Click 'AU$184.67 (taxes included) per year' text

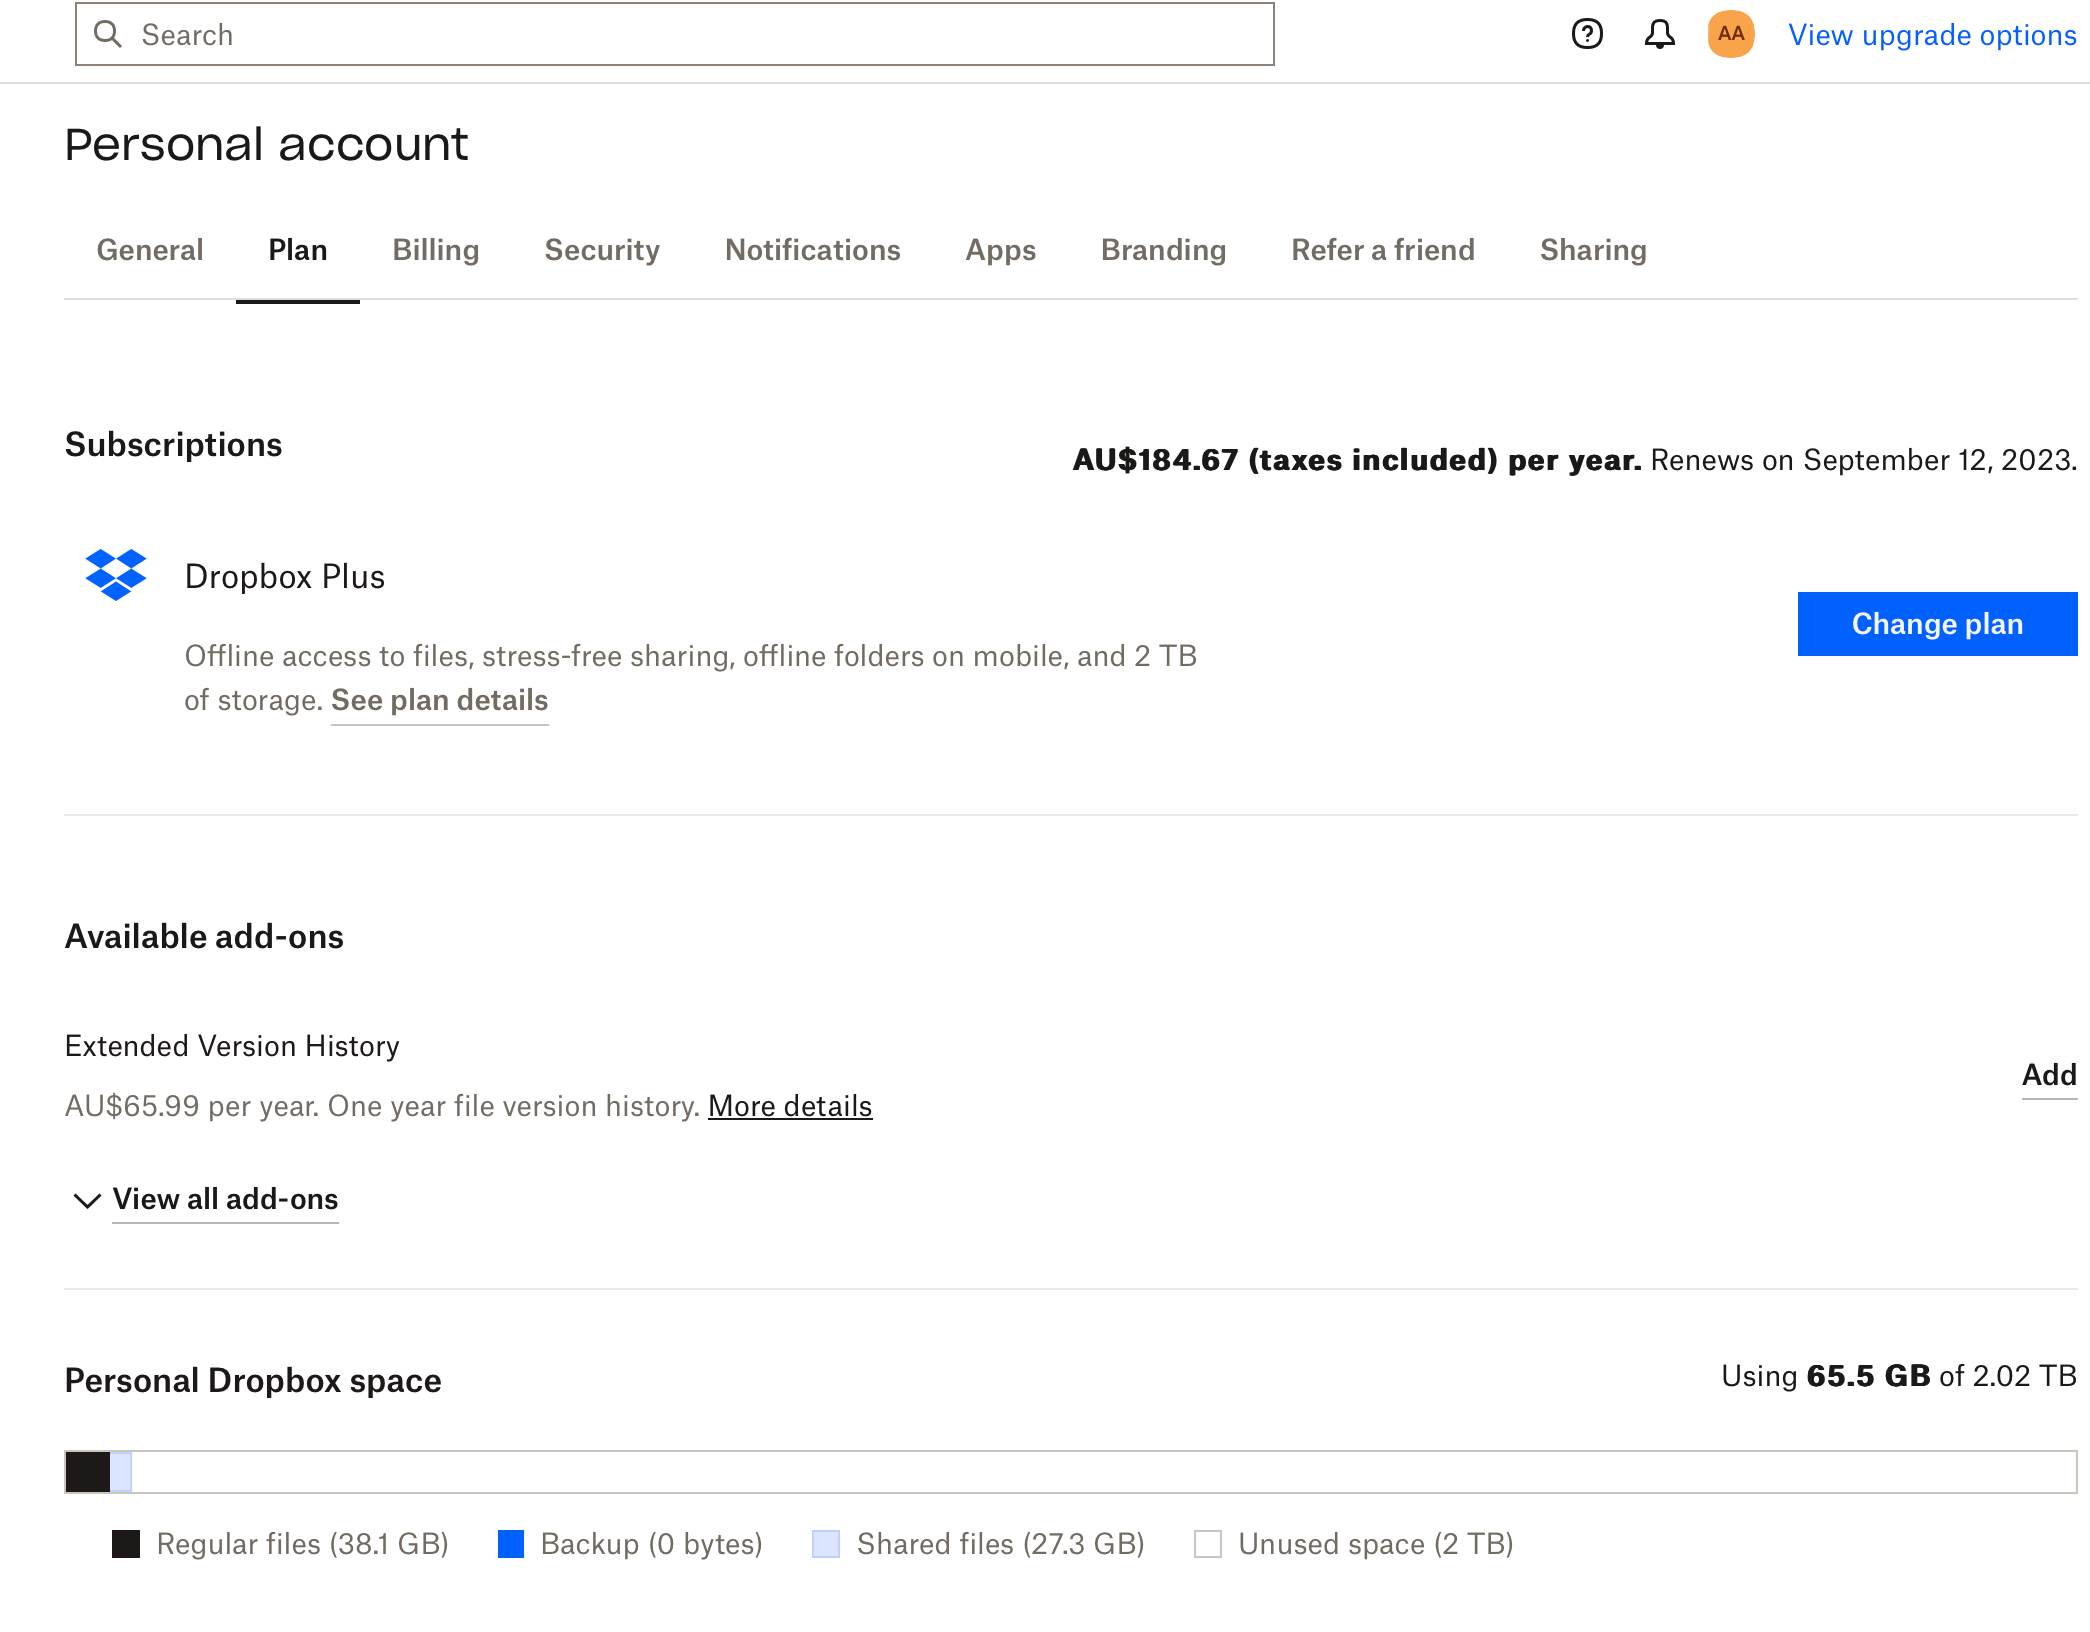pos(1357,460)
